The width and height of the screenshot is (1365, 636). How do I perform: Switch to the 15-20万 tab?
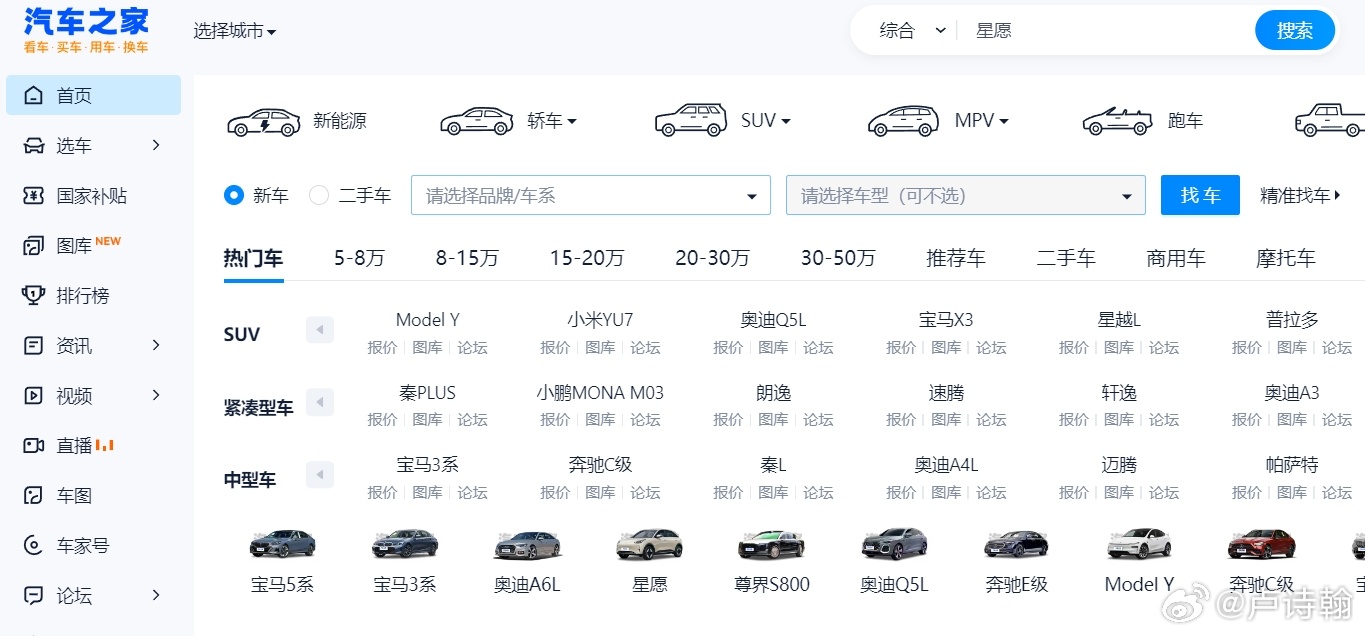coord(587,259)
